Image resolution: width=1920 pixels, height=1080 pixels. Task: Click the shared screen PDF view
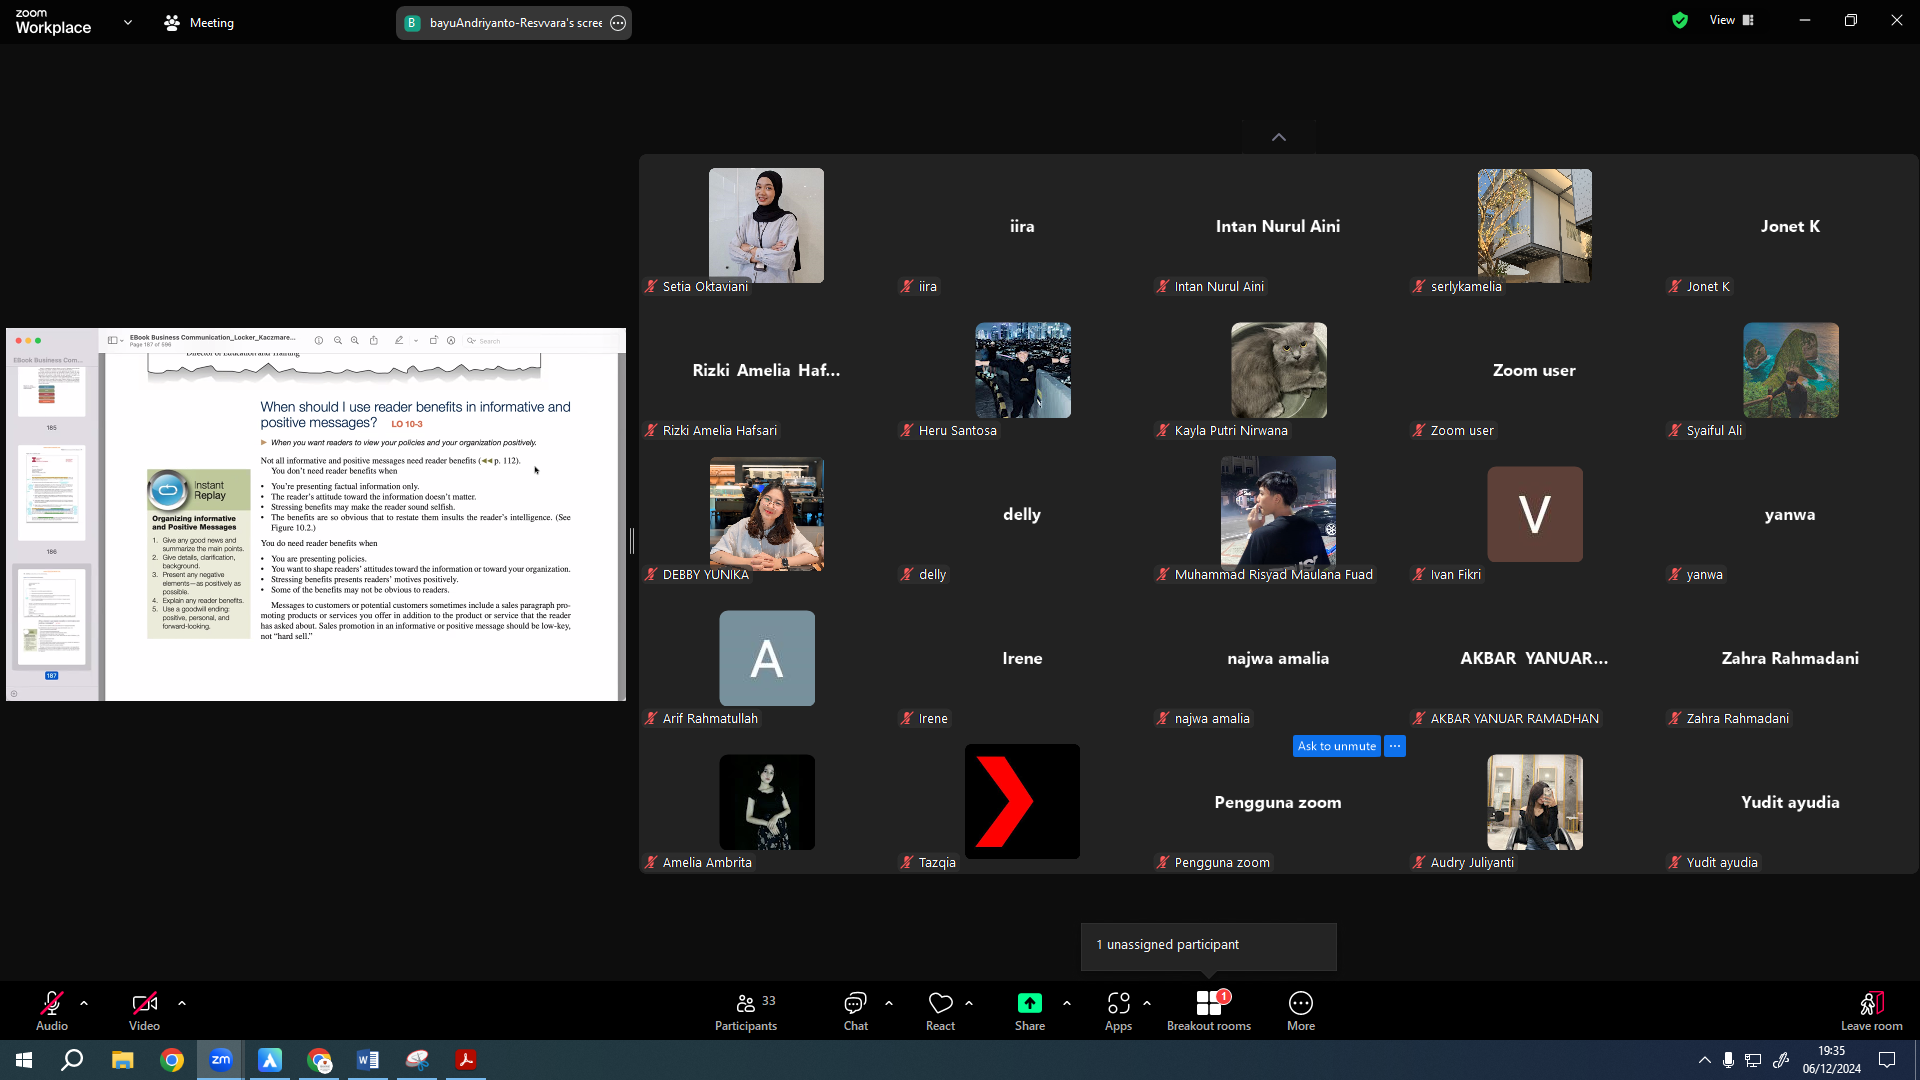(316, 514)
